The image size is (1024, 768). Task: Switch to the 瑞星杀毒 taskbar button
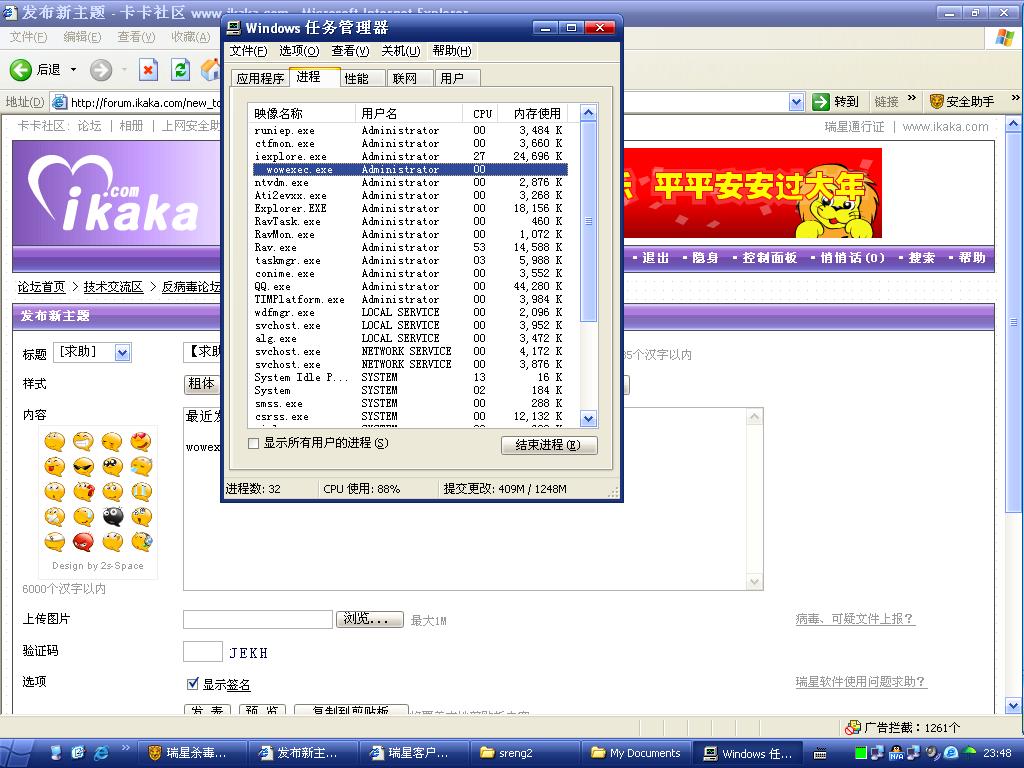192,753
